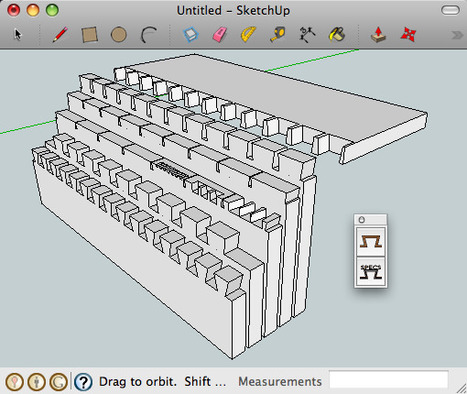
Task: Open the Instructor help question mark
Action: click(x=83, y=382)
